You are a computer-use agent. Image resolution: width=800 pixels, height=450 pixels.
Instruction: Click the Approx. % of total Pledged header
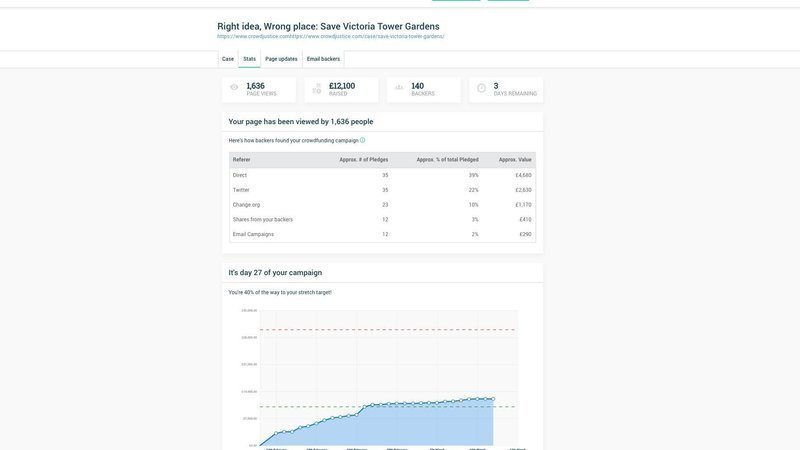447,160
